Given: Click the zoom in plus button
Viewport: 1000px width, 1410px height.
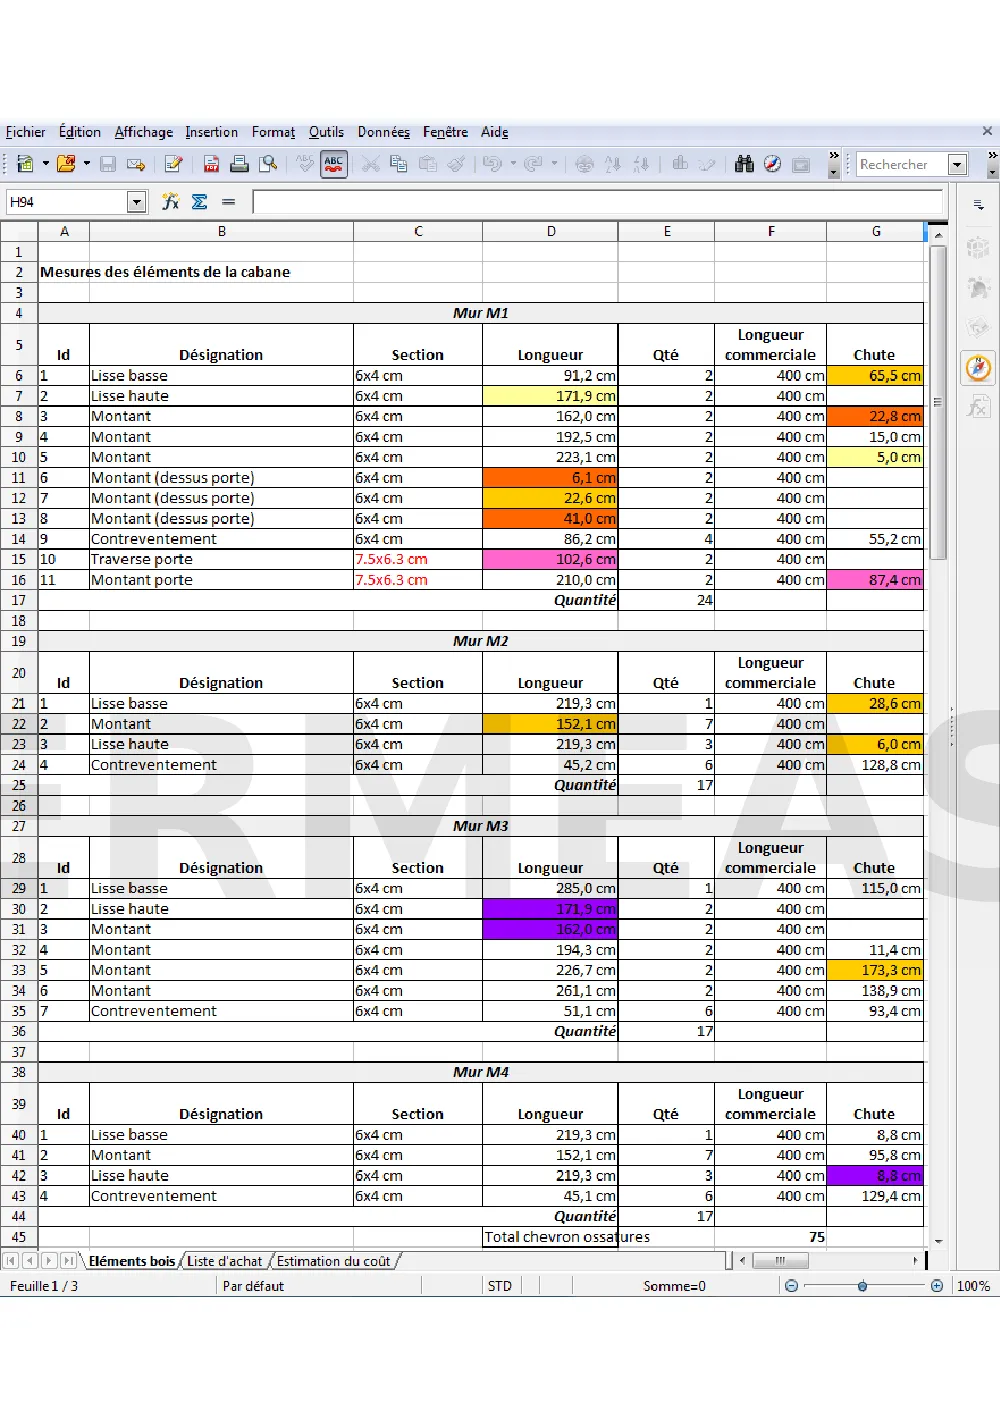Looking at the screenshot, I should coord(936,1286).
